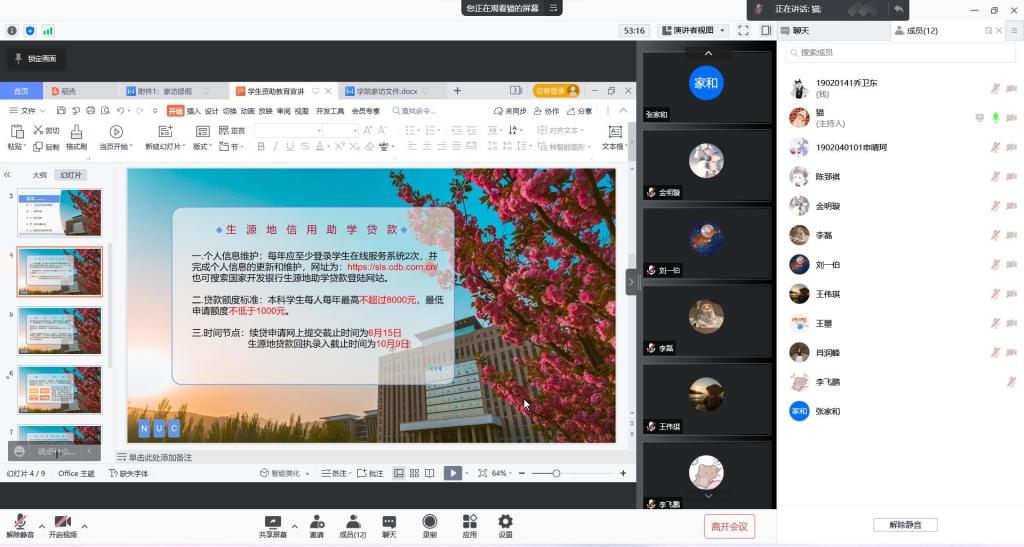Toggle microphone for member 李磊
Screen dimensions: 1024x547
pyautogui.click(x=995, y=235)
